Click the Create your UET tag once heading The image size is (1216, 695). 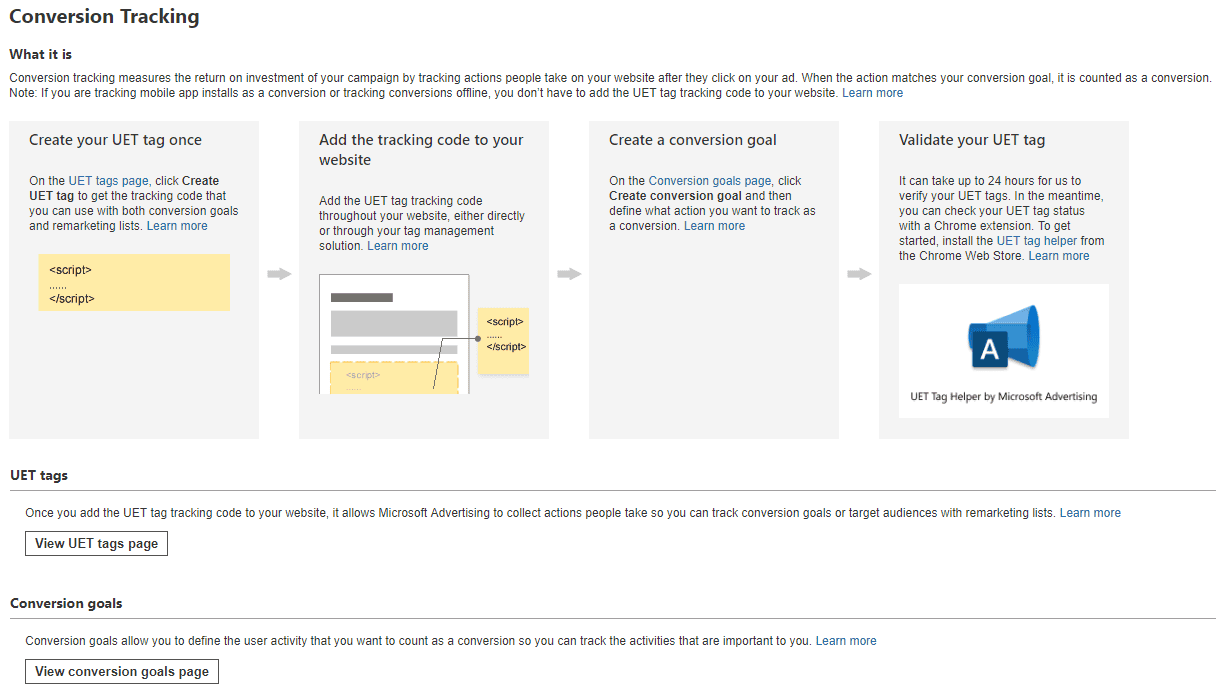pos(115,140)
